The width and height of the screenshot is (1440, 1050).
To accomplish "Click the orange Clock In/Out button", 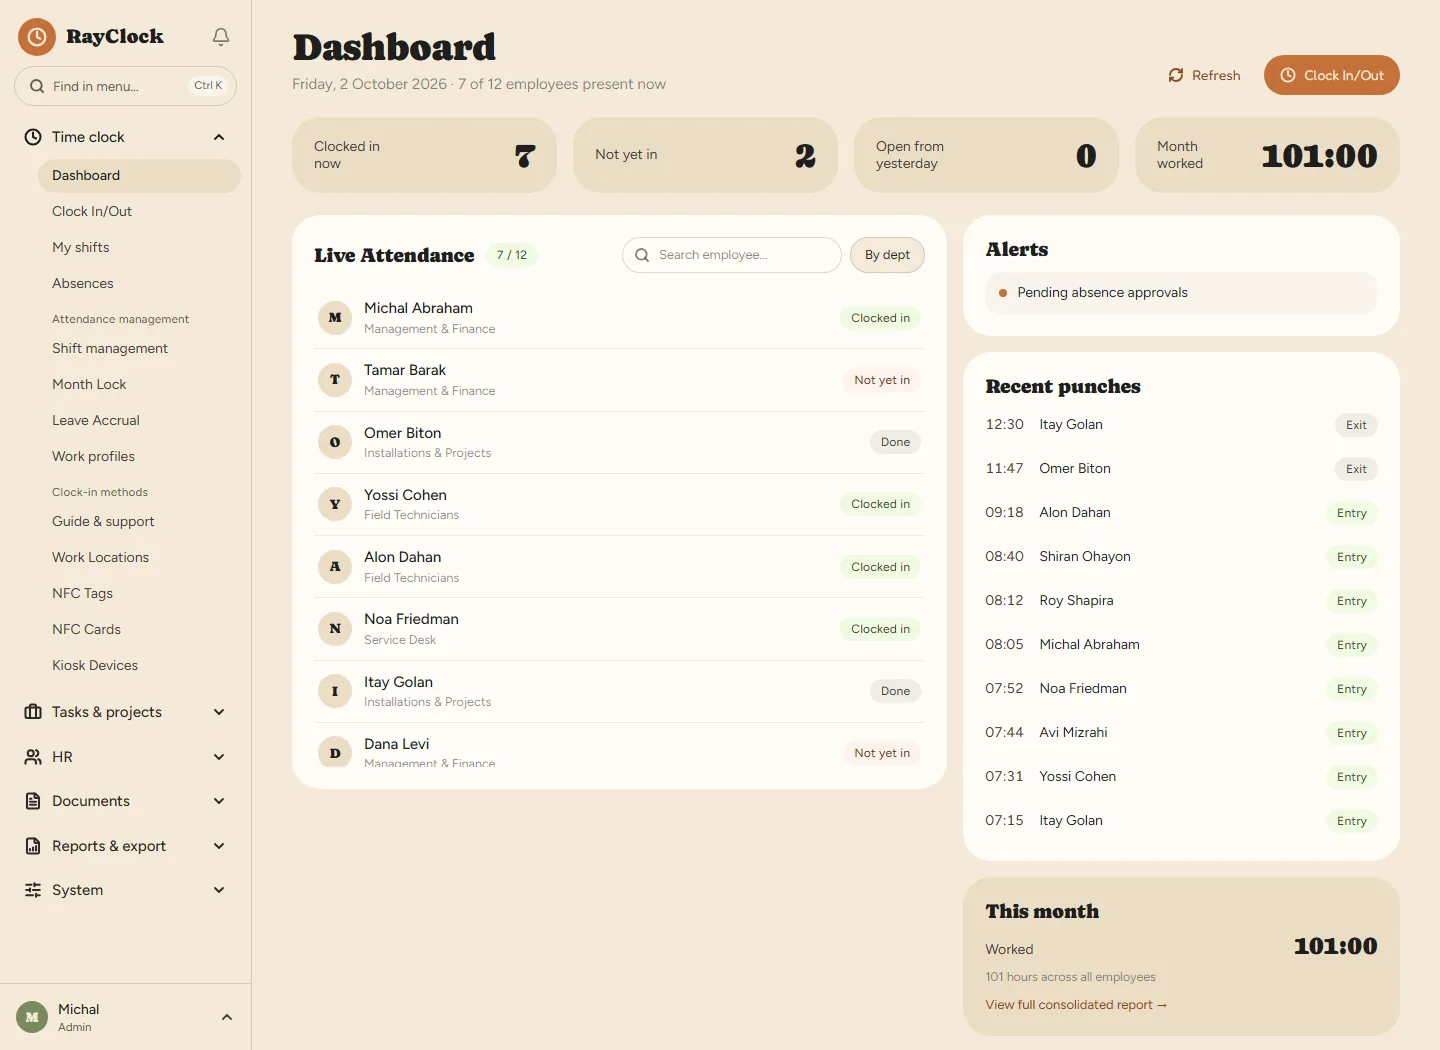I will [1332, 75].
